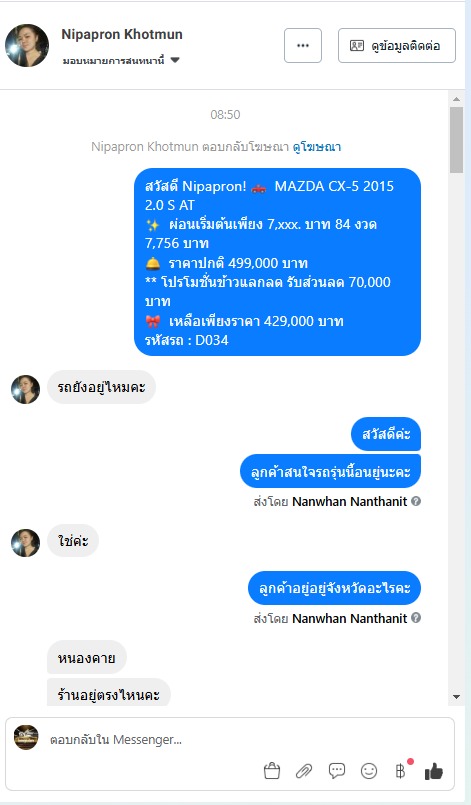Image resolution: width=471 pixels, height=805 pixels.
Task: Click the scrollbar down arrow
Action: [456, 697]
